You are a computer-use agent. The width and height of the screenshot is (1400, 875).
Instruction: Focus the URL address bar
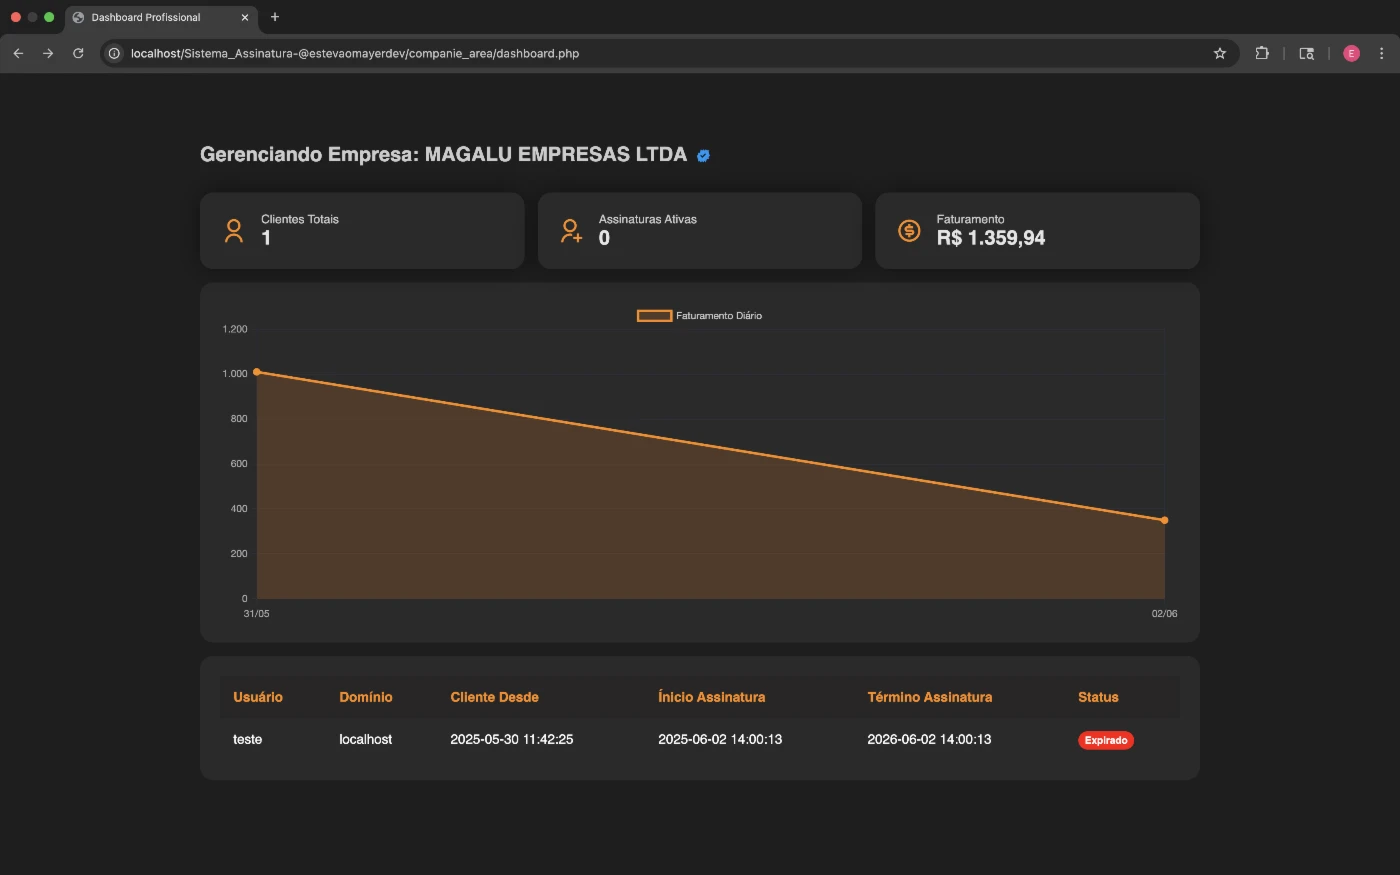tap(660, 53)
